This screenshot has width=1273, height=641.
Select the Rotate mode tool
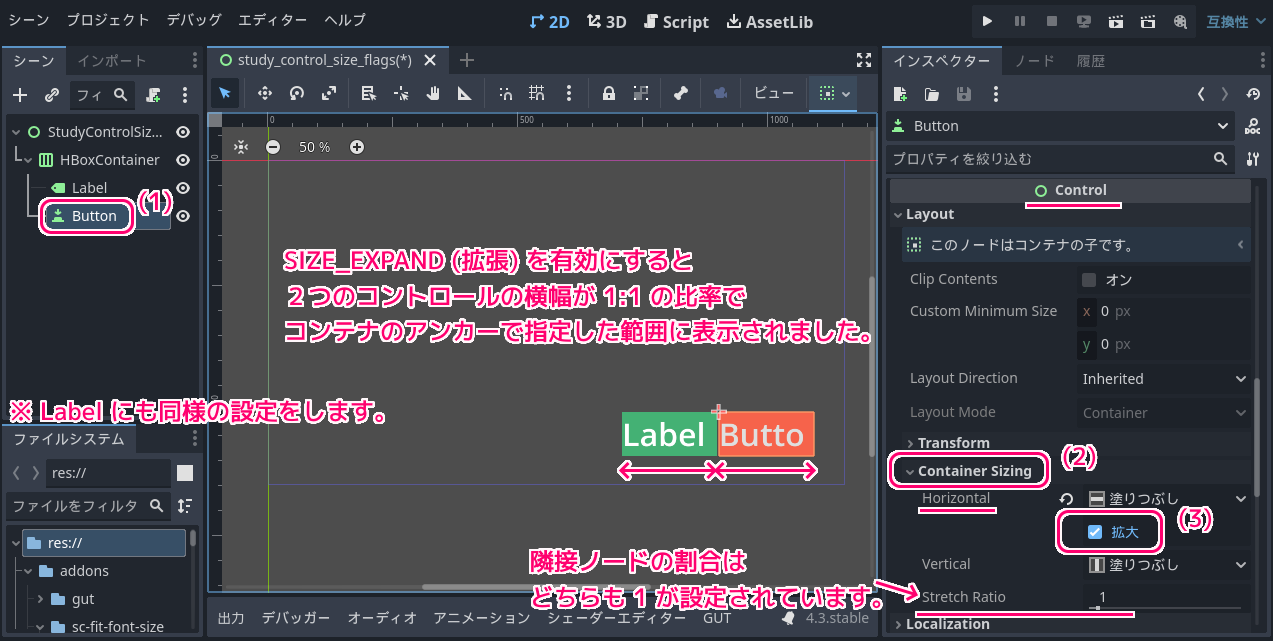tap(297, 94)
